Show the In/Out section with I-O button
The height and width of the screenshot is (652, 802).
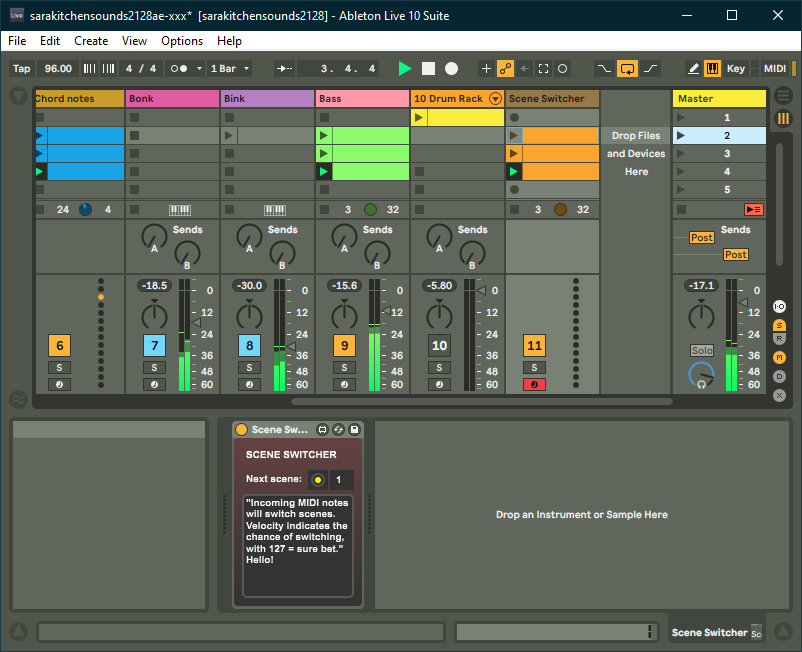pyautogui.click(x=780, y=307)
